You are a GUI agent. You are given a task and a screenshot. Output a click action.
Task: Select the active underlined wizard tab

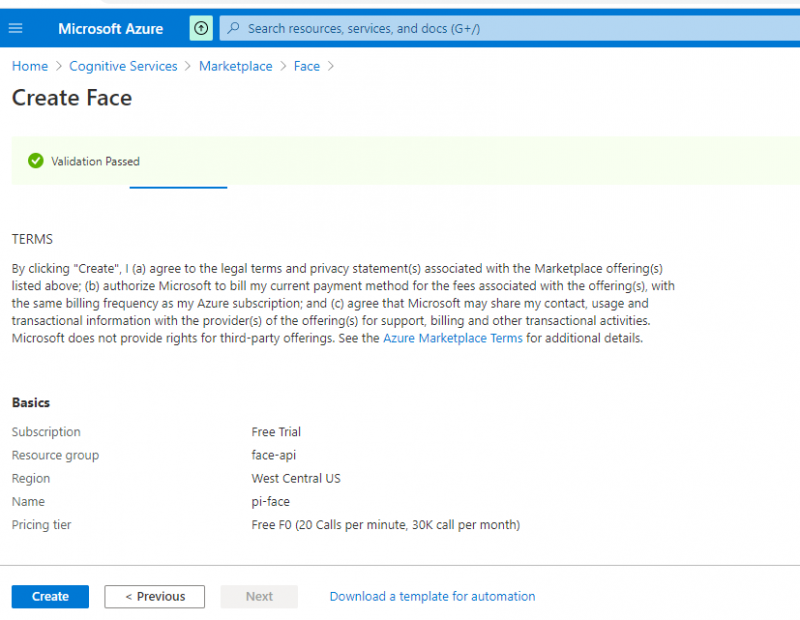coord(178,187)
